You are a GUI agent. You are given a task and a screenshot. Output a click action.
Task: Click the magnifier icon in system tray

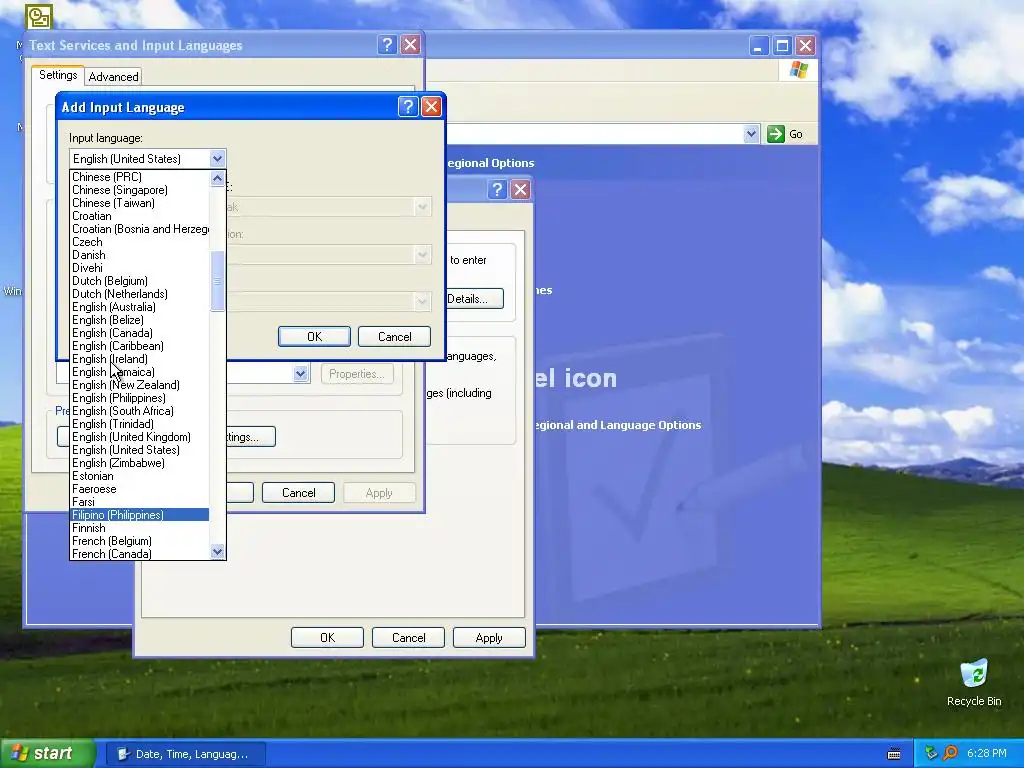coord(950,753)
